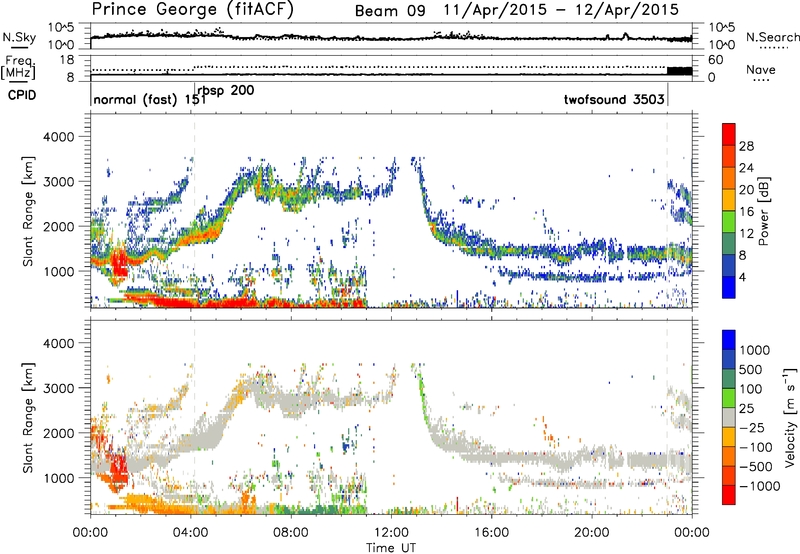This screenshot has width=800, height=554.
Task: Click the "08:00" time tick label
Action: pyautogui.click(x=291, y=533)
